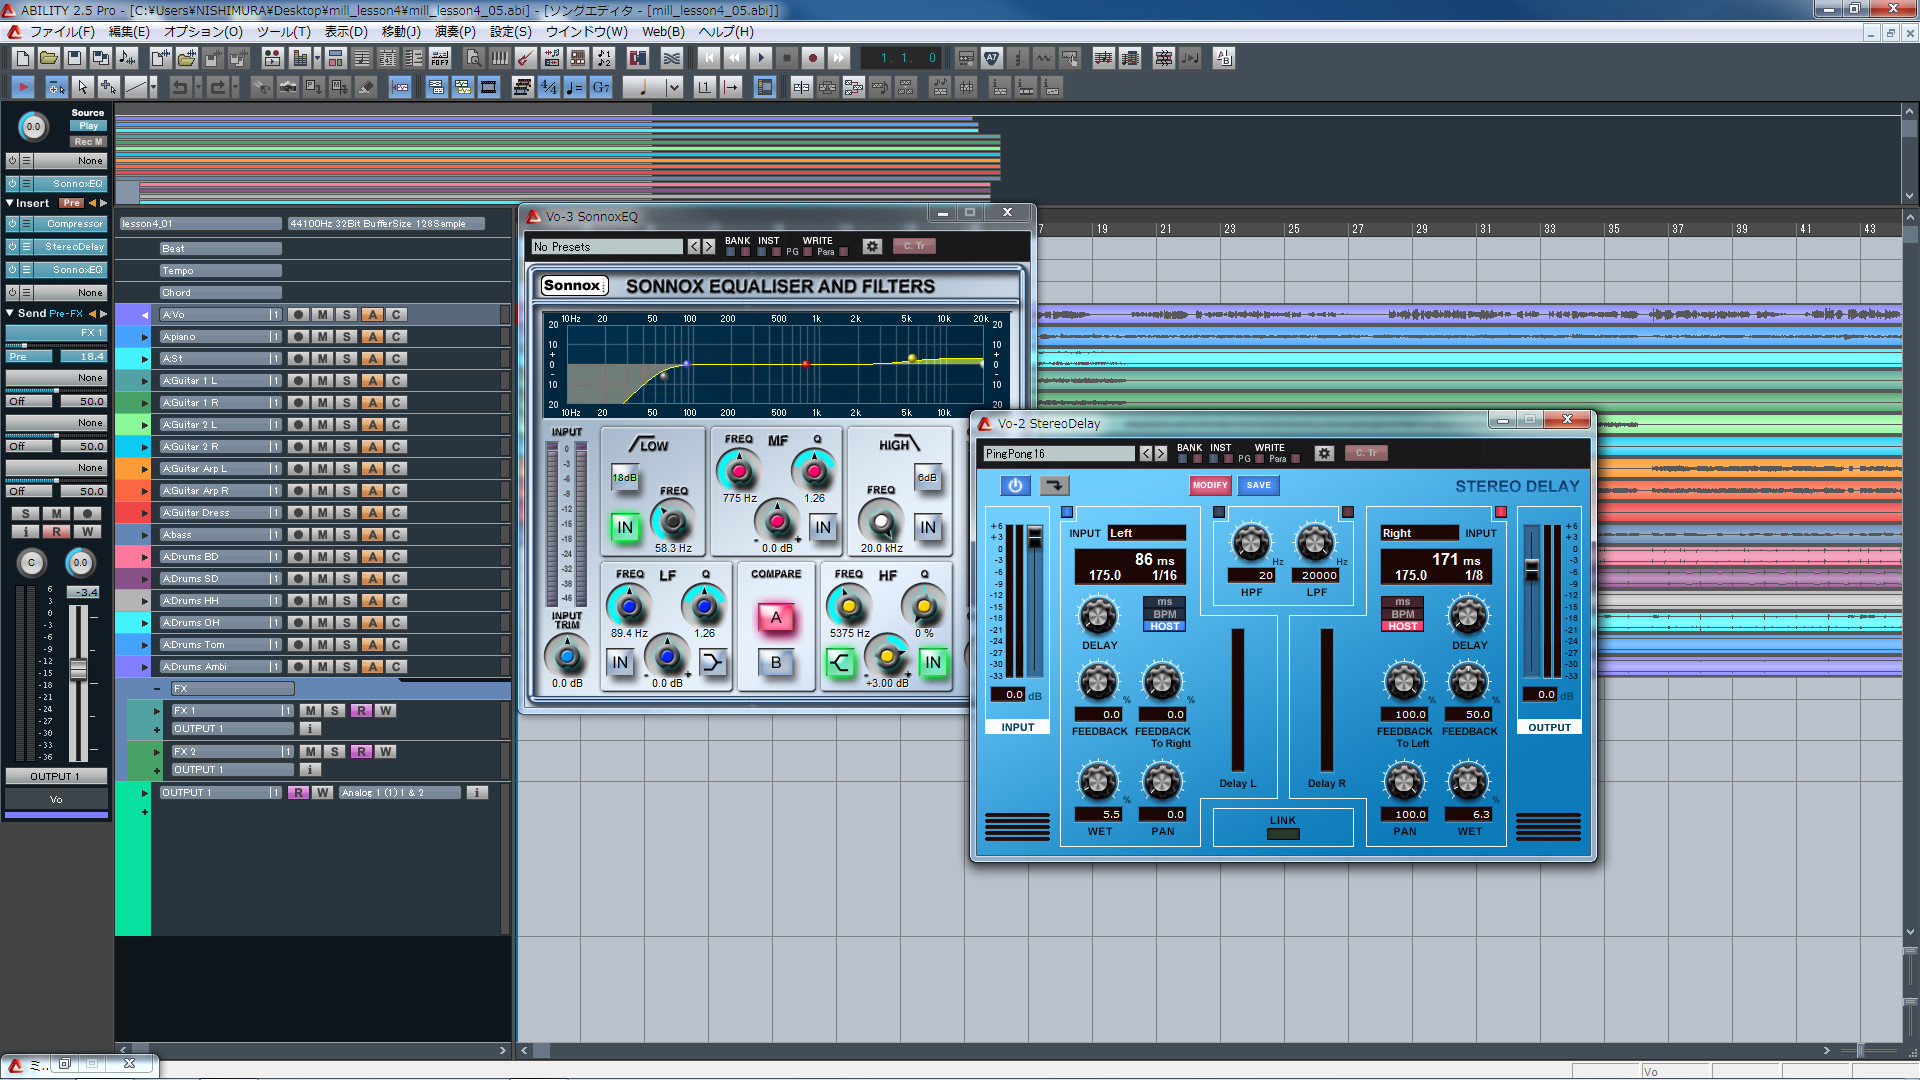Click the StereoDelay insert slot
This screenshot has width=1920, height=1080.
pos(70,247)
